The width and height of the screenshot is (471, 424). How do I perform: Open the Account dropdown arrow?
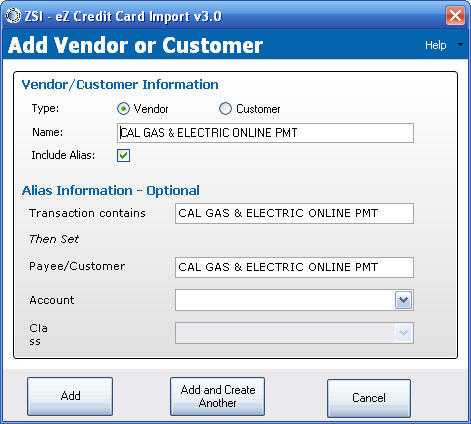(404, 300)
